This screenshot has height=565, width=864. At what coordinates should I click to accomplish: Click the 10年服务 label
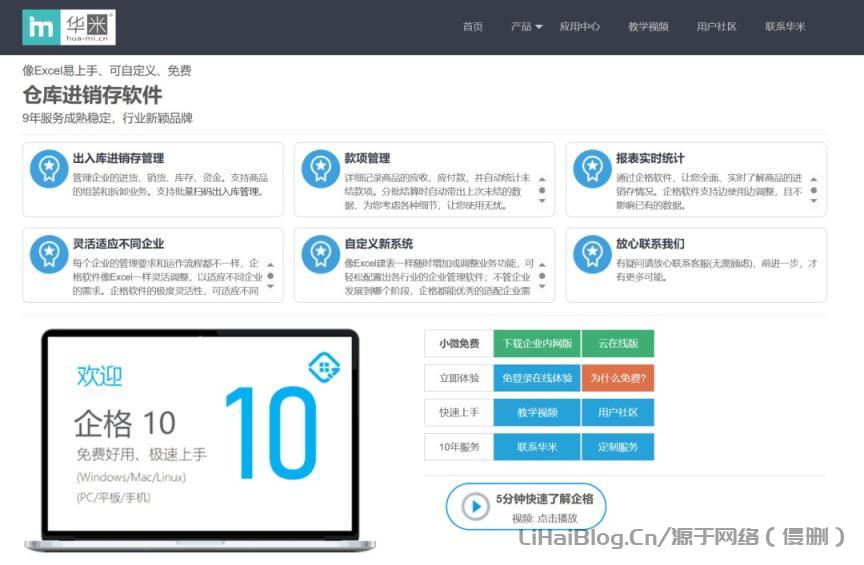click(x=459, y=446)
